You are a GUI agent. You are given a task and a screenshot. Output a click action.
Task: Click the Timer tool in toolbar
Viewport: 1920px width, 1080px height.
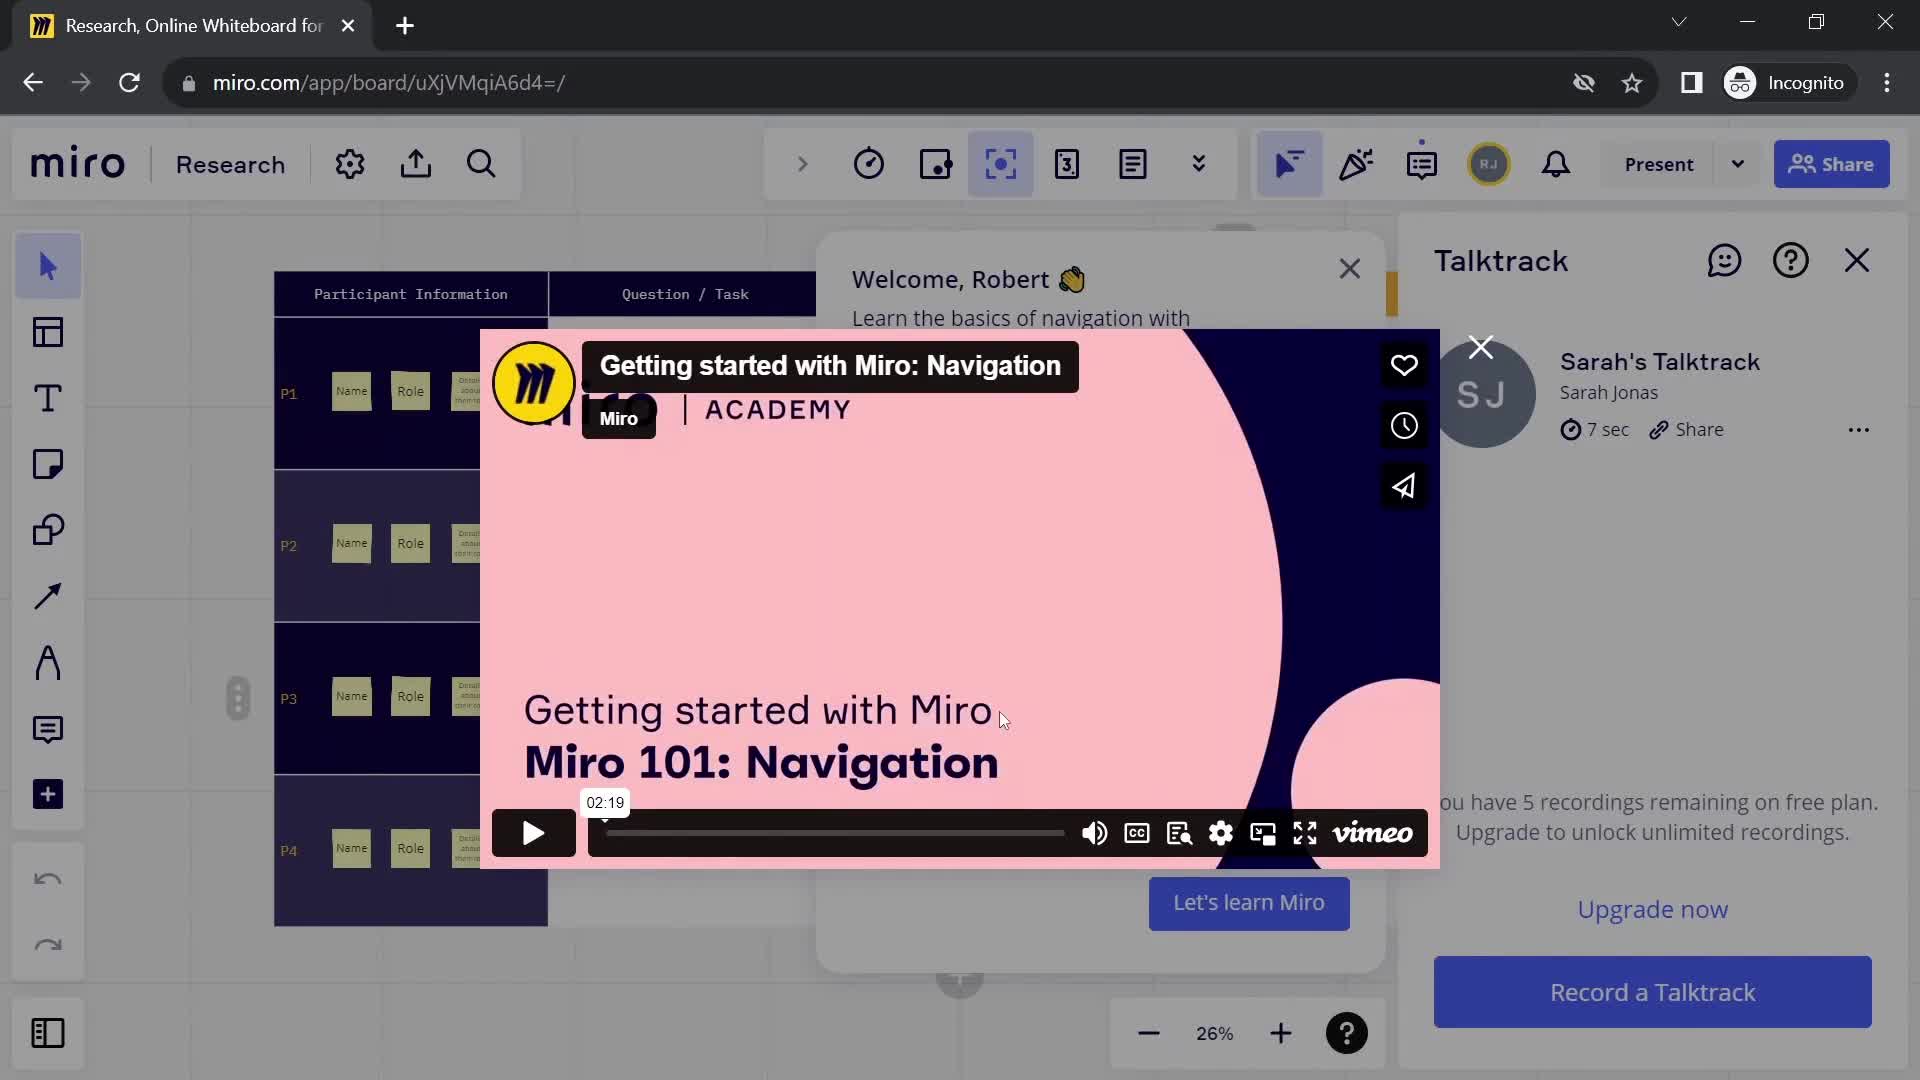point(869,164)
